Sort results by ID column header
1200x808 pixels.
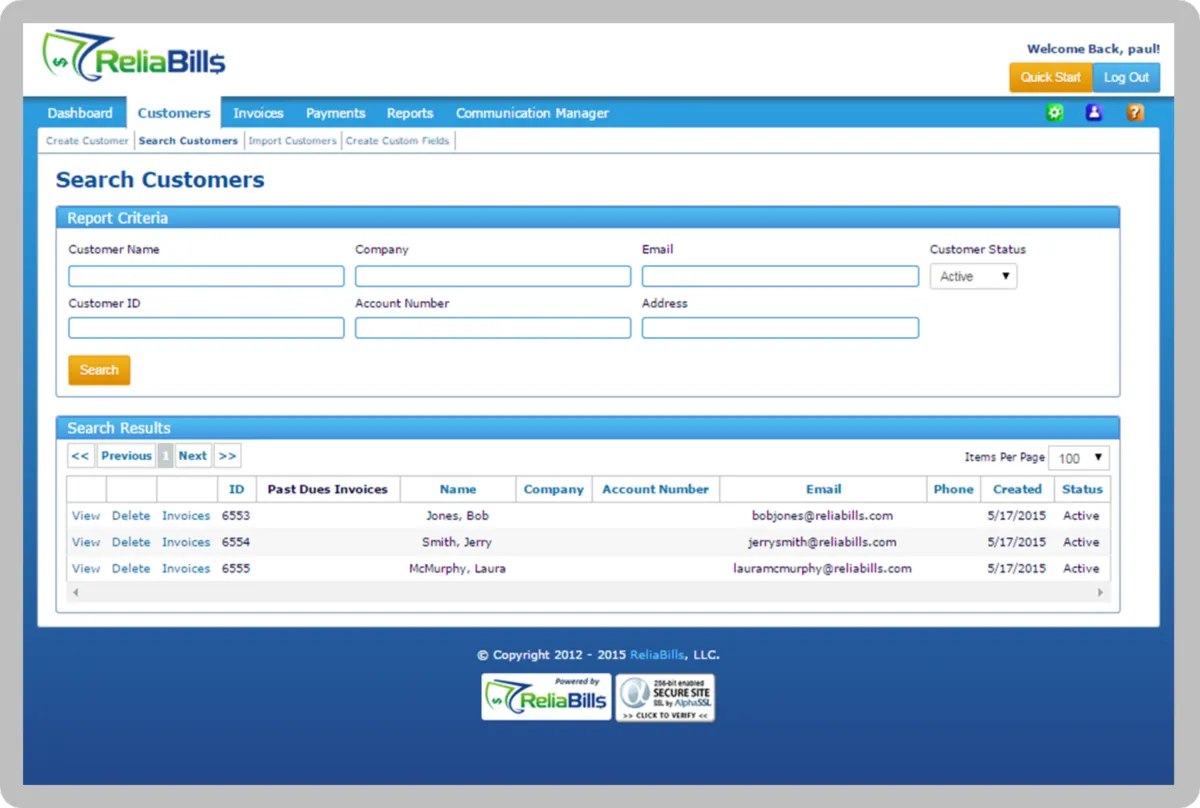(x=237, y=489)
